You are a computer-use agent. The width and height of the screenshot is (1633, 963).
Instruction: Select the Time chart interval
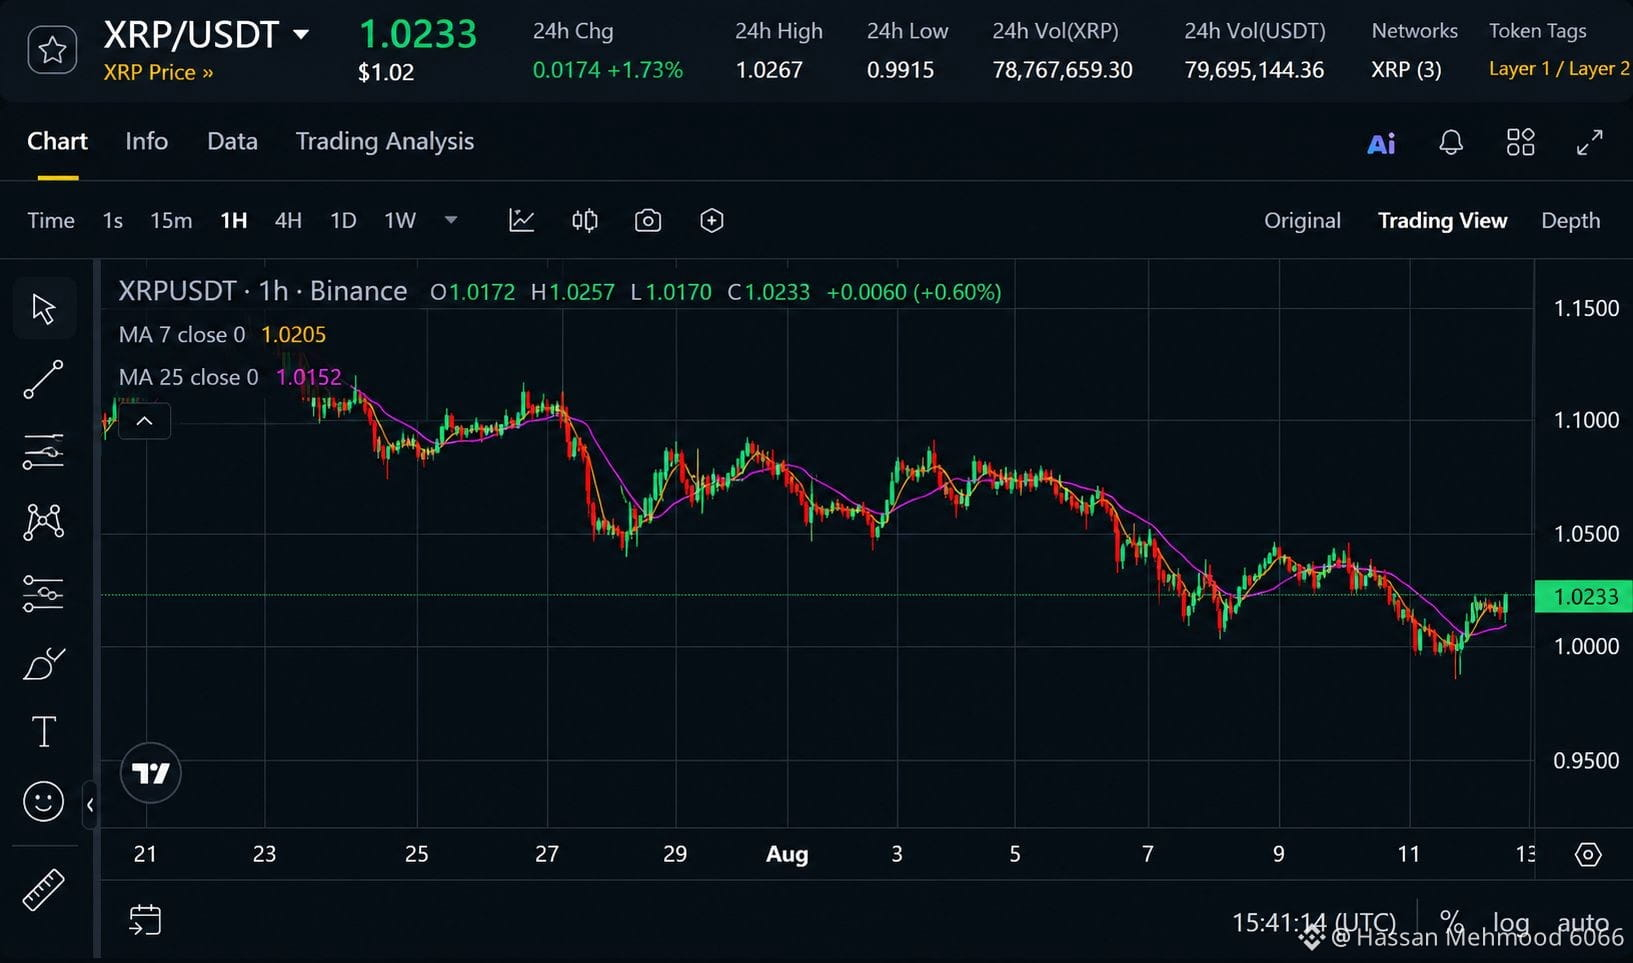click(x=51, y=220)
